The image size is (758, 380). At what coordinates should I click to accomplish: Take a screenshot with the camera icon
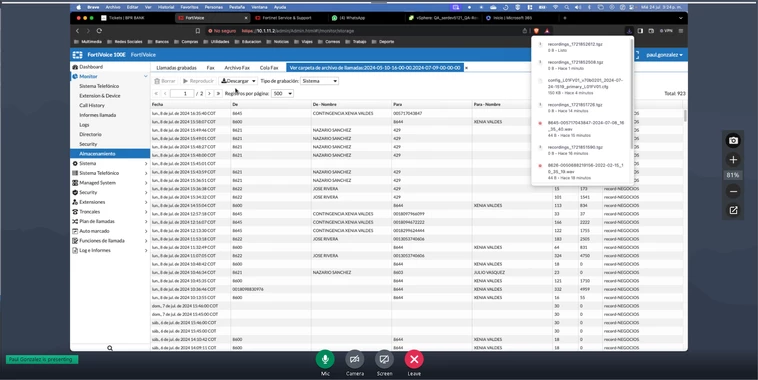[x=733, y=140]
